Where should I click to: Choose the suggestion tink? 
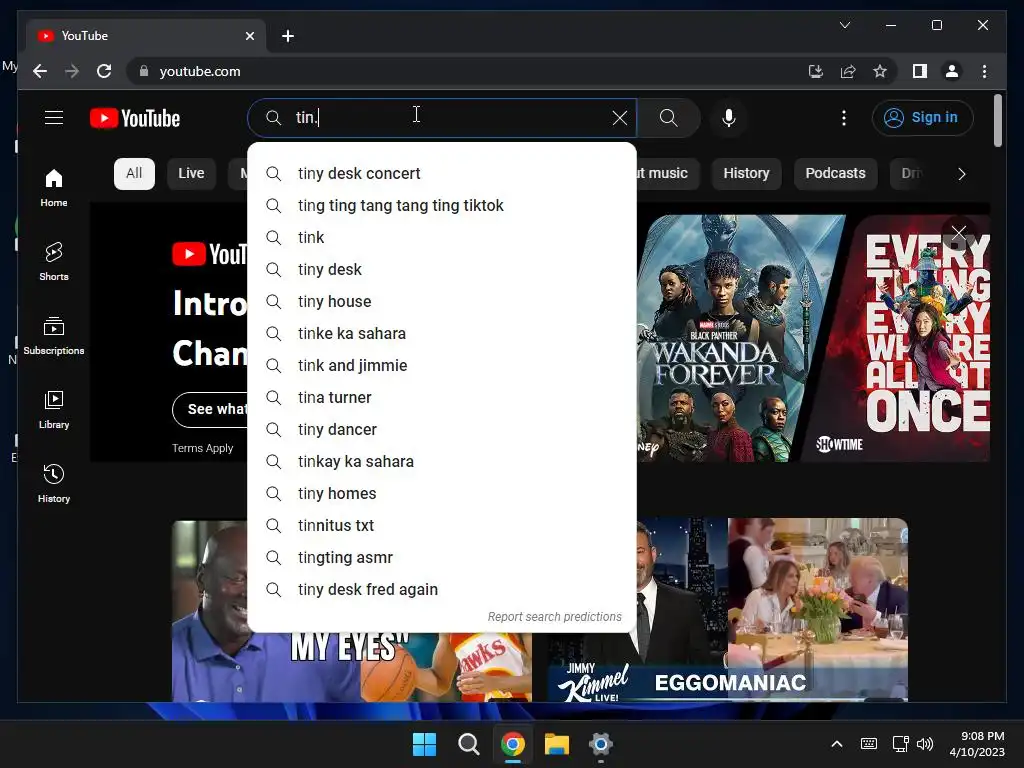pyautogui.click(x=442, y=237)
